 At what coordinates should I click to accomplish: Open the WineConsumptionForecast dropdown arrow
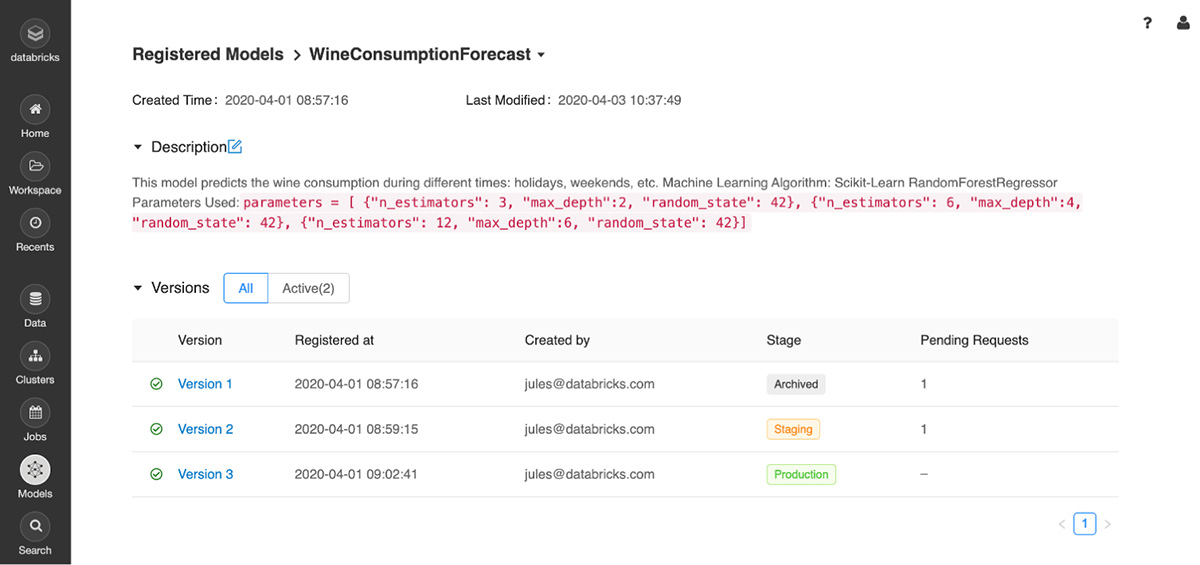click(541, 55)
